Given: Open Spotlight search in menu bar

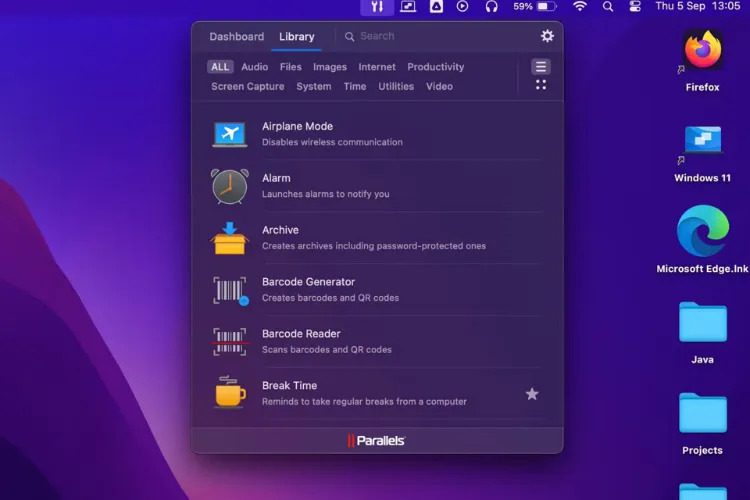Looking at the screenshot, I should [x=607, y=7].
